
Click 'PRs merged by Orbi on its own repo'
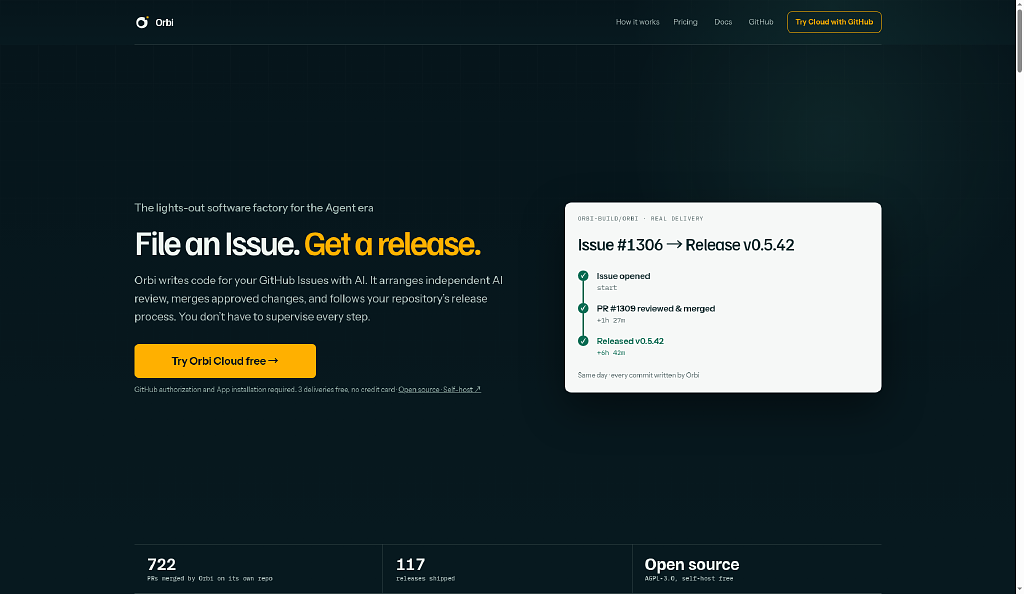tap(210, 578)
